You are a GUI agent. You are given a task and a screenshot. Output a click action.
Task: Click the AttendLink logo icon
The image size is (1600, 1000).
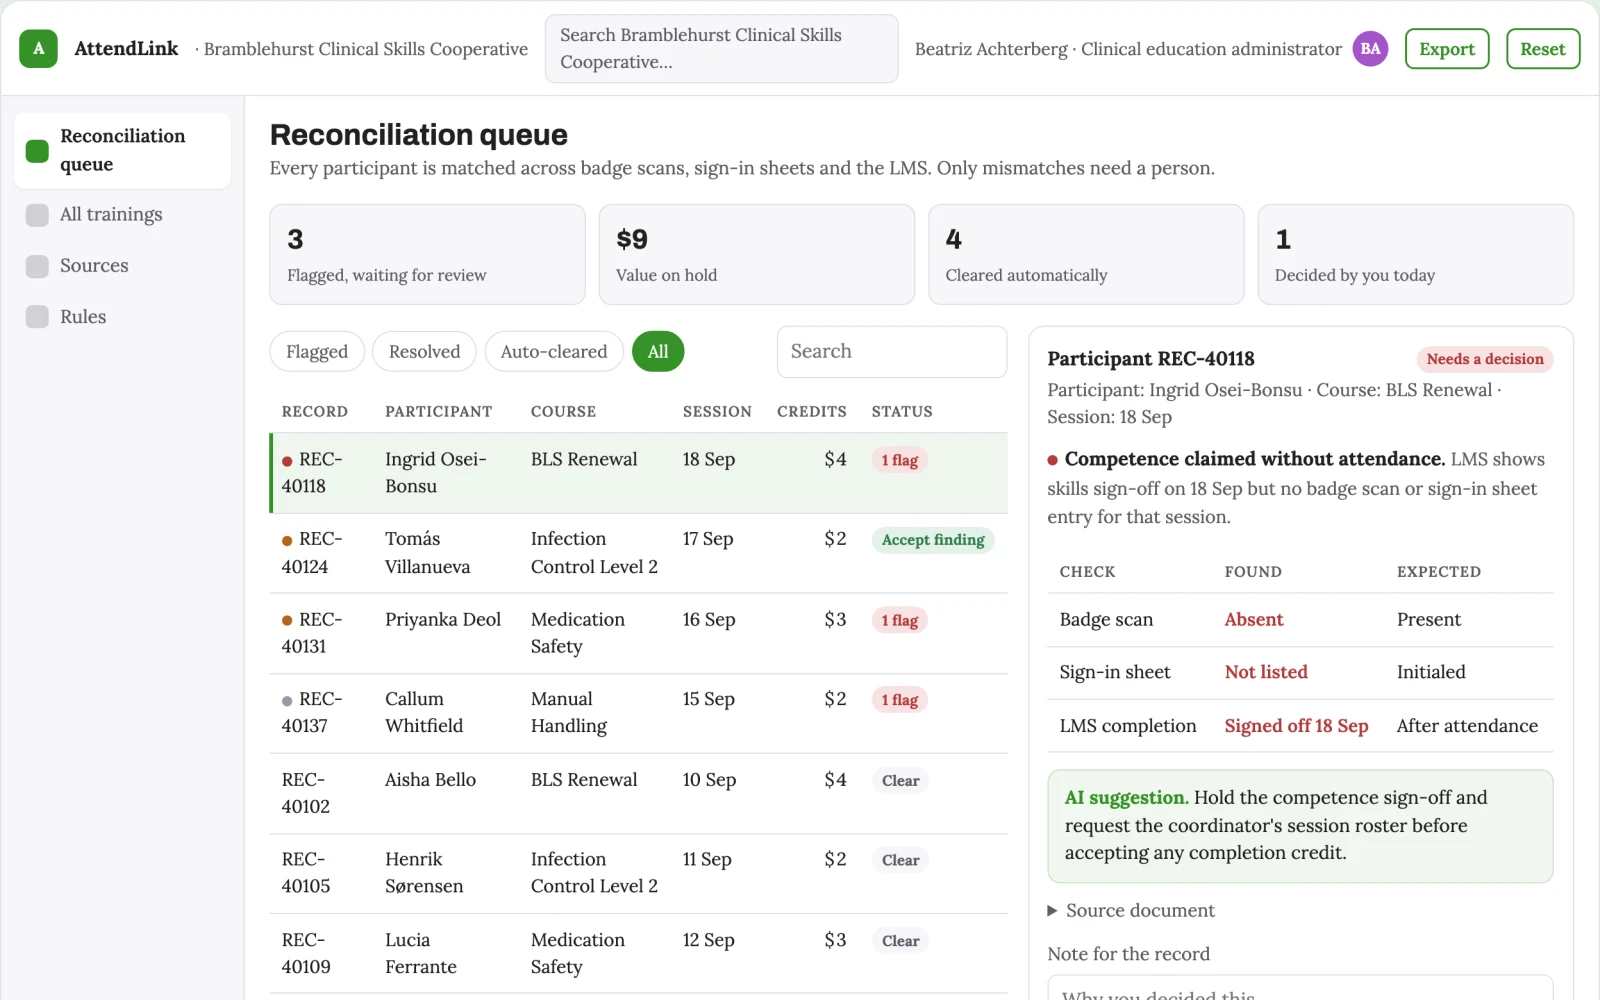pos(38,48)
